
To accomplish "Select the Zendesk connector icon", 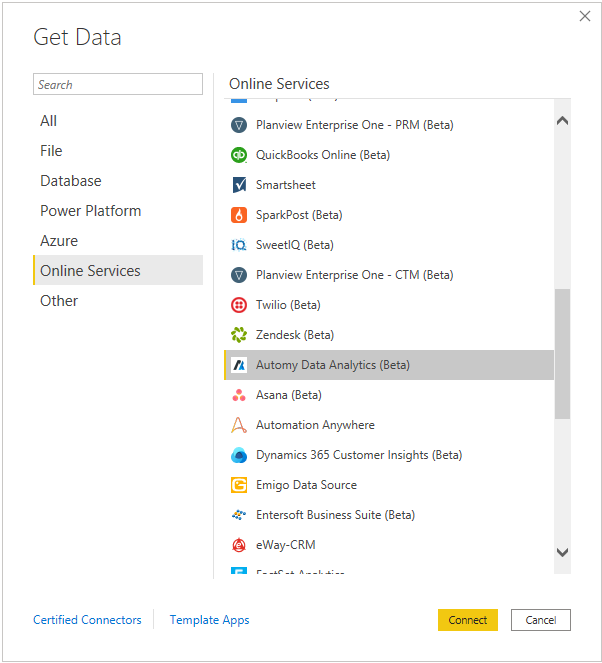I will 239,335.
